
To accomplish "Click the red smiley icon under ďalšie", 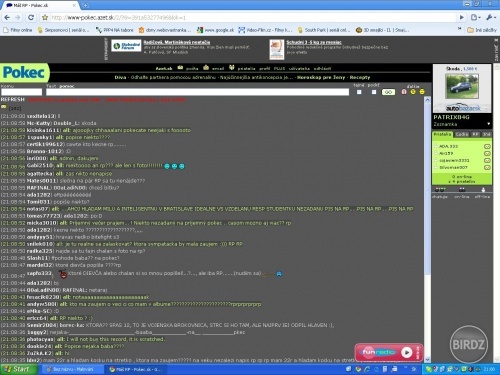I will (404, 92).
